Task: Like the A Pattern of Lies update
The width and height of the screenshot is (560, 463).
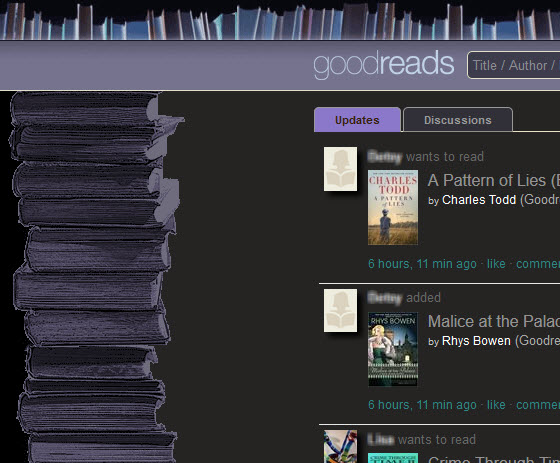Action: [x=496, y=264]
